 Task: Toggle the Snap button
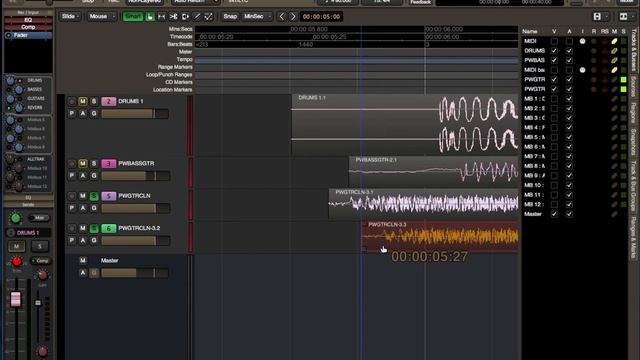[x=230, y=17]
